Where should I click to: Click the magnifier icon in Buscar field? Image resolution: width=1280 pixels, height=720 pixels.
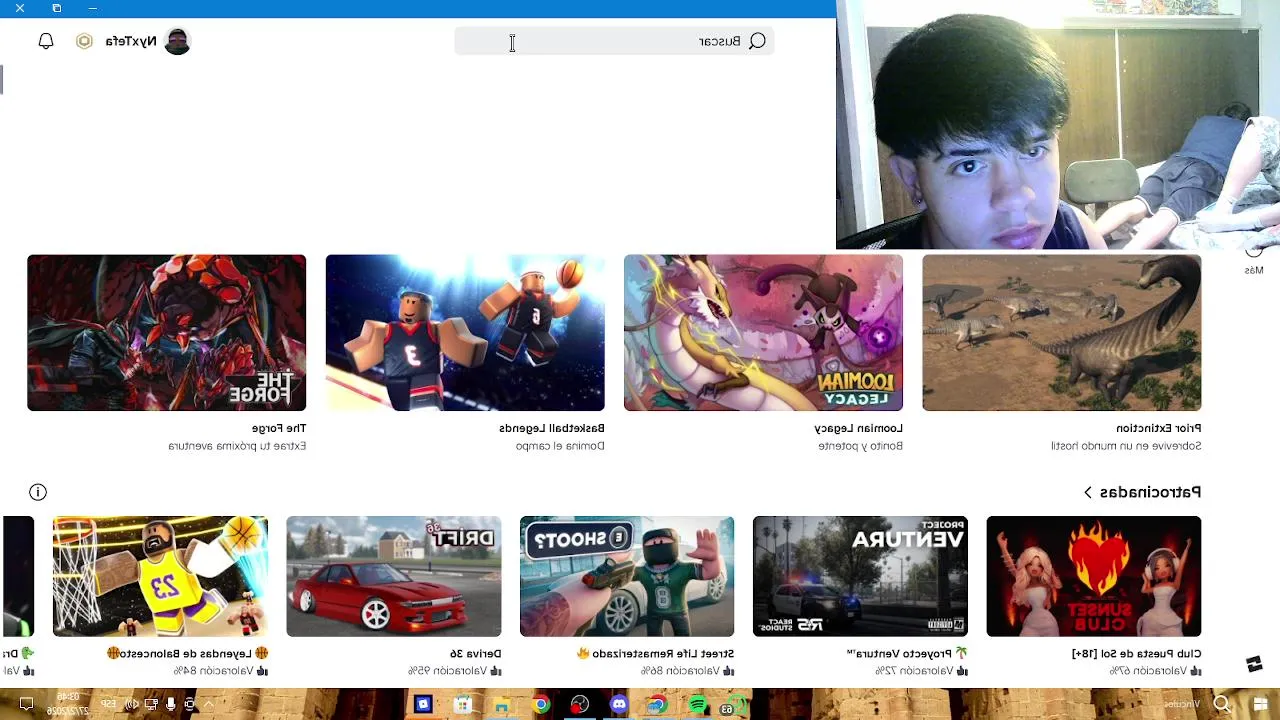pos(757,41)
